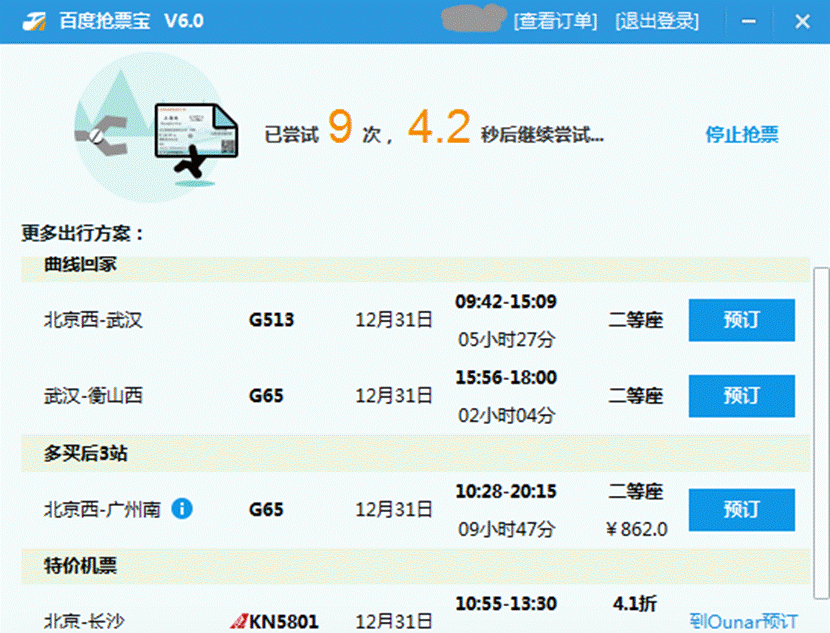Click the vertical scrollbar of the plans list
This screenshot has height=633, width=830.
coord(821,433)
